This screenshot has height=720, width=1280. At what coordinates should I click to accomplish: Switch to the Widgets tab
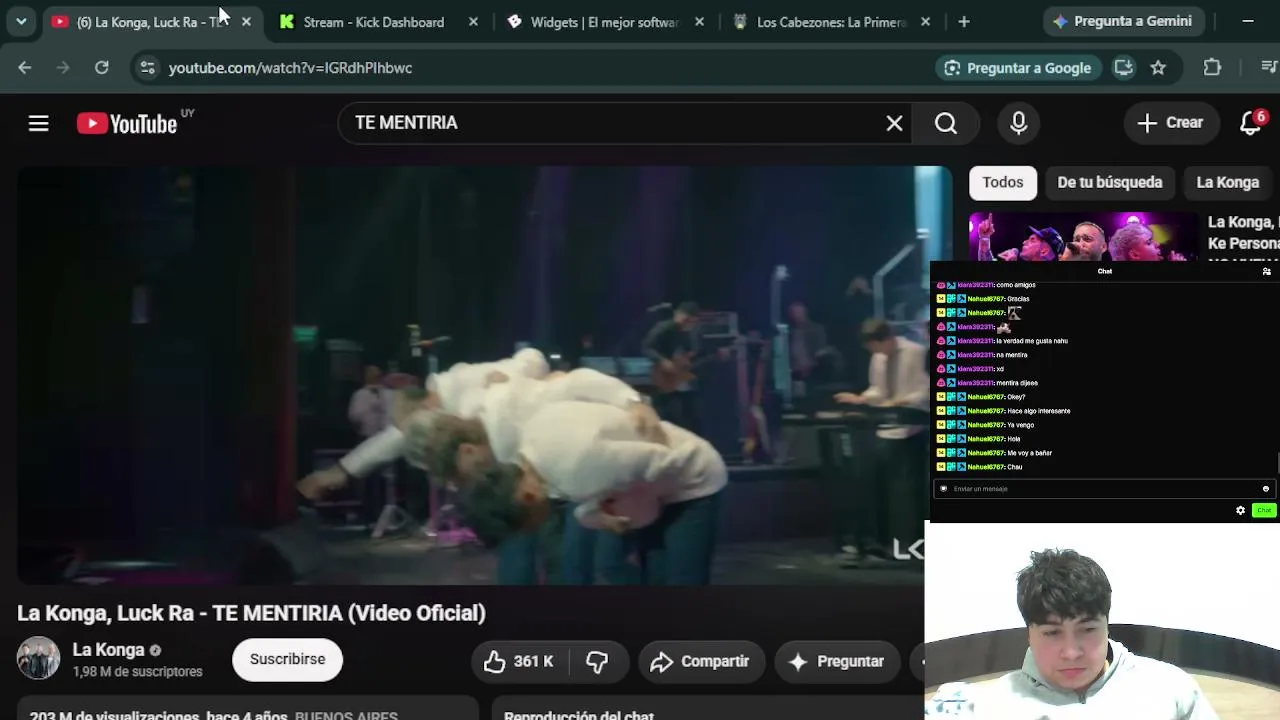point(604,22)
